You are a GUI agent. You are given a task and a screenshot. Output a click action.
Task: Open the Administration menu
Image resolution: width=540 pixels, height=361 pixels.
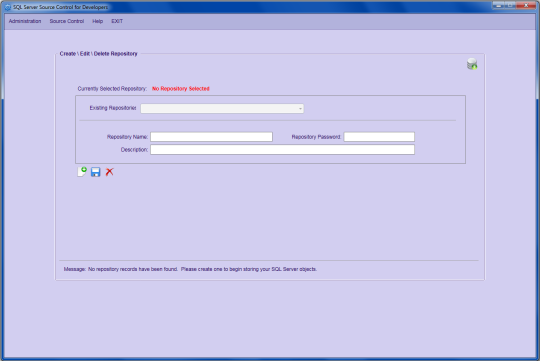tap(25, 21)
